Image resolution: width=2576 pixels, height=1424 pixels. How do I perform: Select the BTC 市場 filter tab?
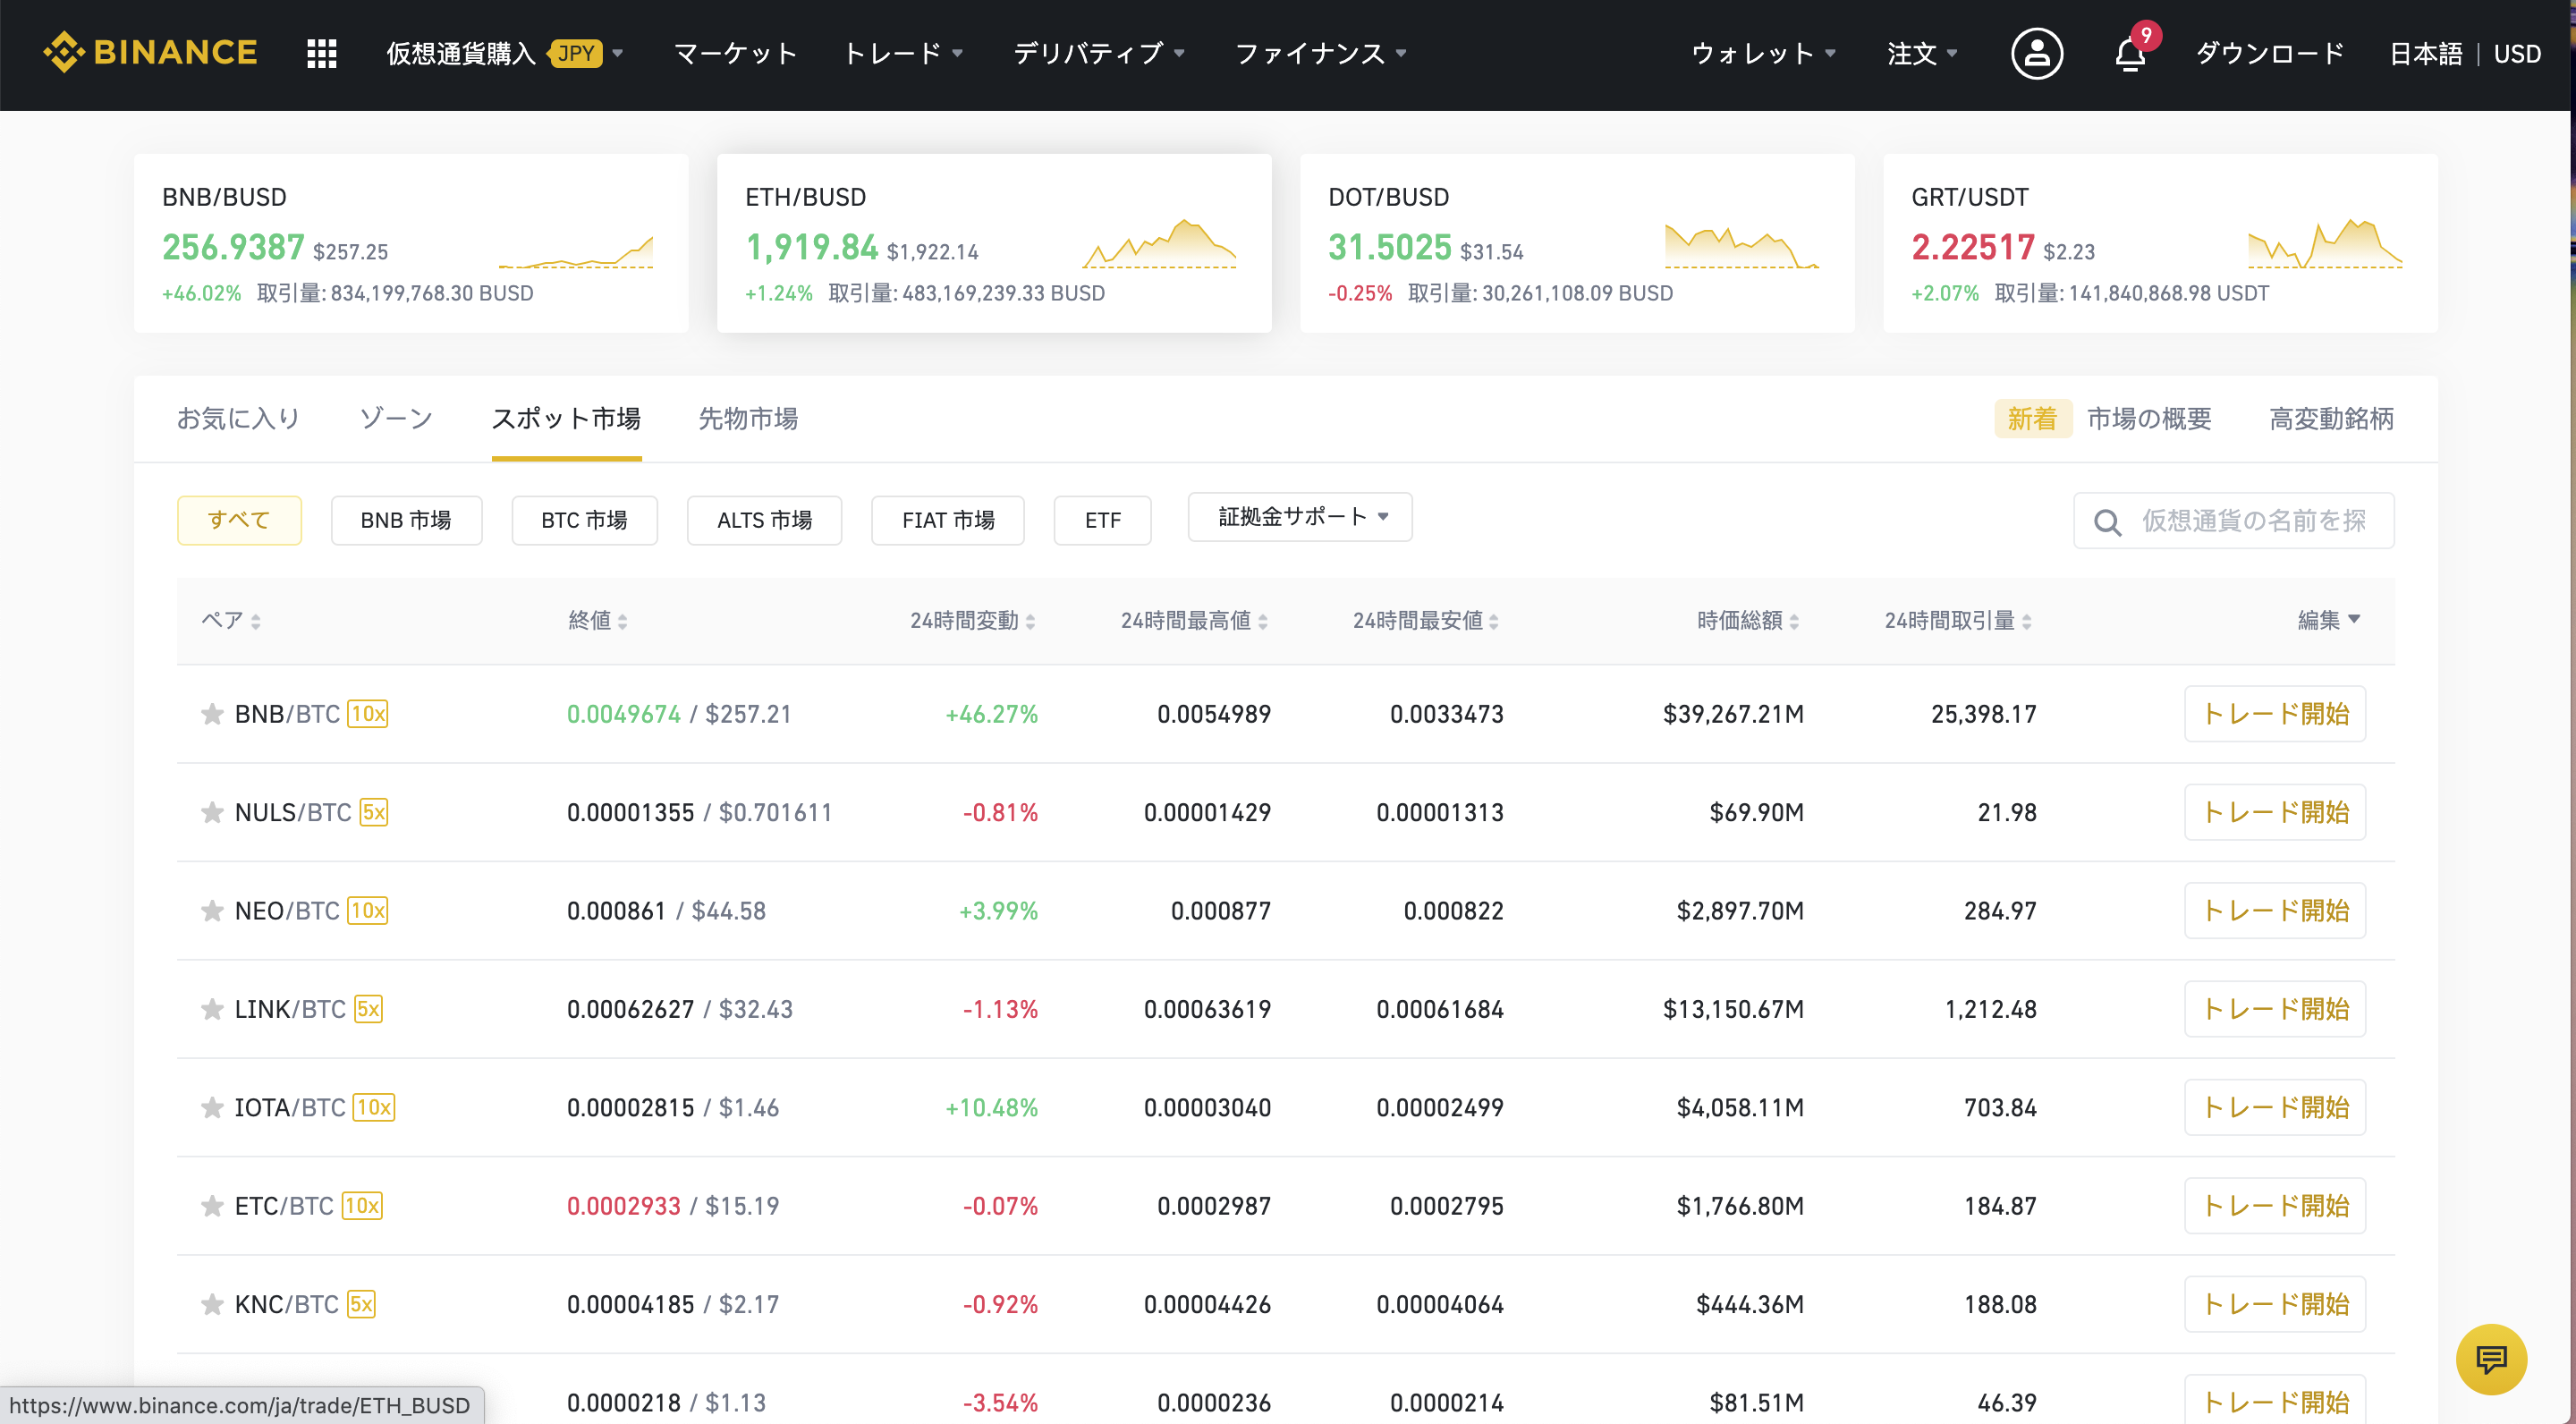[x=584, y=520]
